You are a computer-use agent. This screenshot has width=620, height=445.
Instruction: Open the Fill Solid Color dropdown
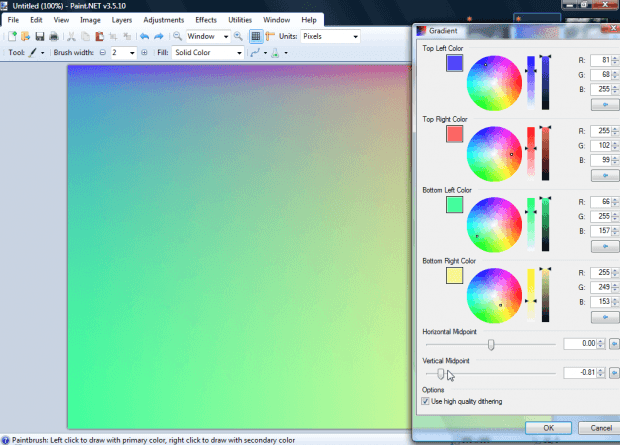(208, 53)
